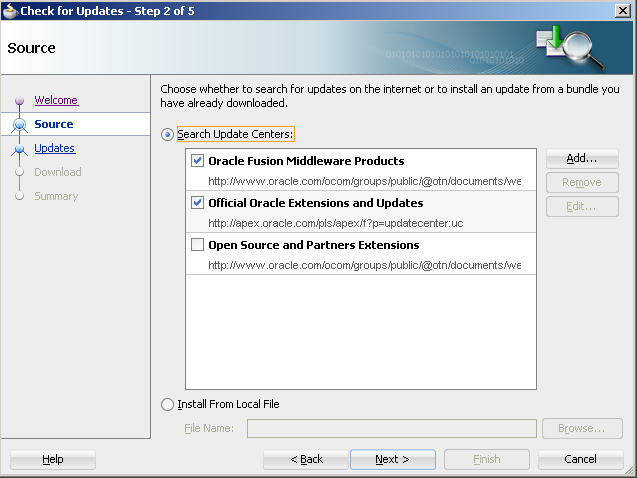Image resolution: width=637 pixels, height=478 pixels.
Task: Click the Edit... button
Action: pos(582,206)
